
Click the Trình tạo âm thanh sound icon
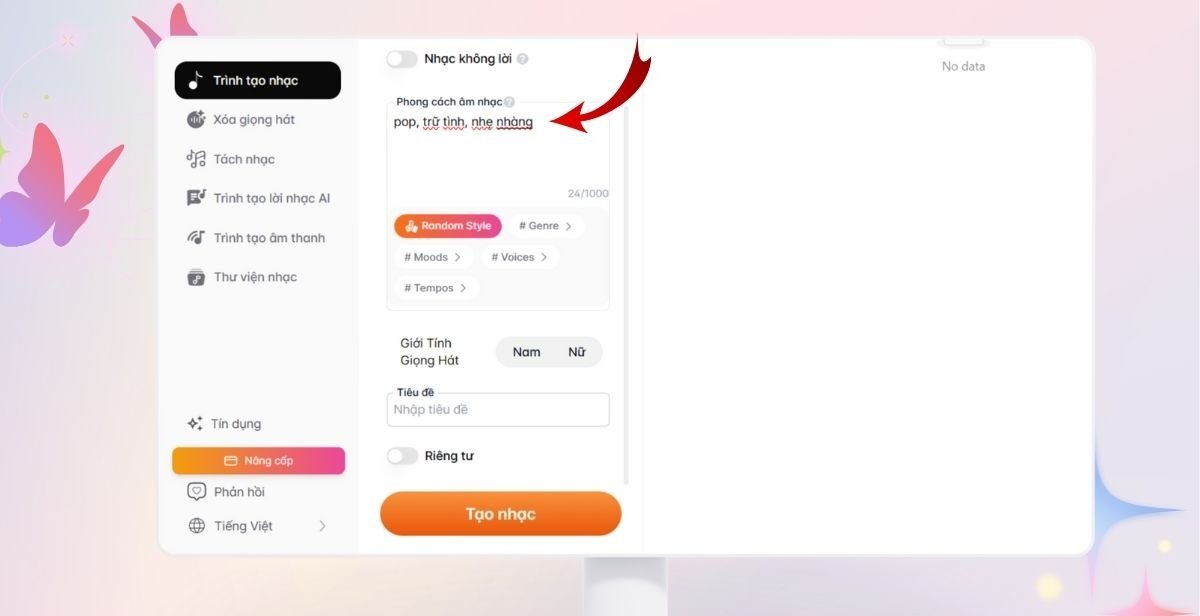click(x=196, y=238)
